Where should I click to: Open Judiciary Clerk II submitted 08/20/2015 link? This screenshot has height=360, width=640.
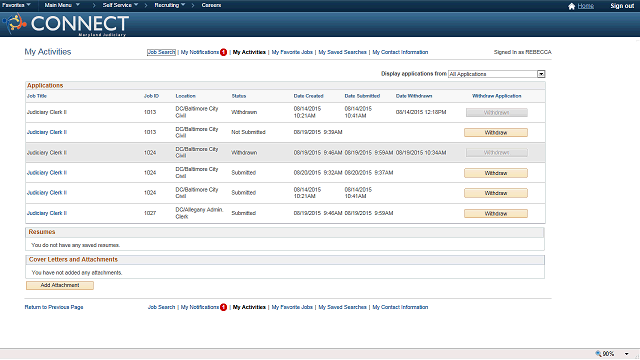point(47,173)
